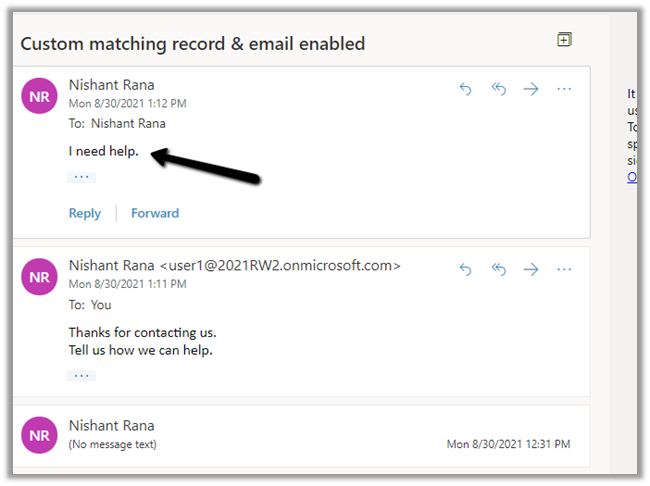Click reply-all icon on the 1:12 PM message
This screenshot has height=486, width=650.
point(498,89)
